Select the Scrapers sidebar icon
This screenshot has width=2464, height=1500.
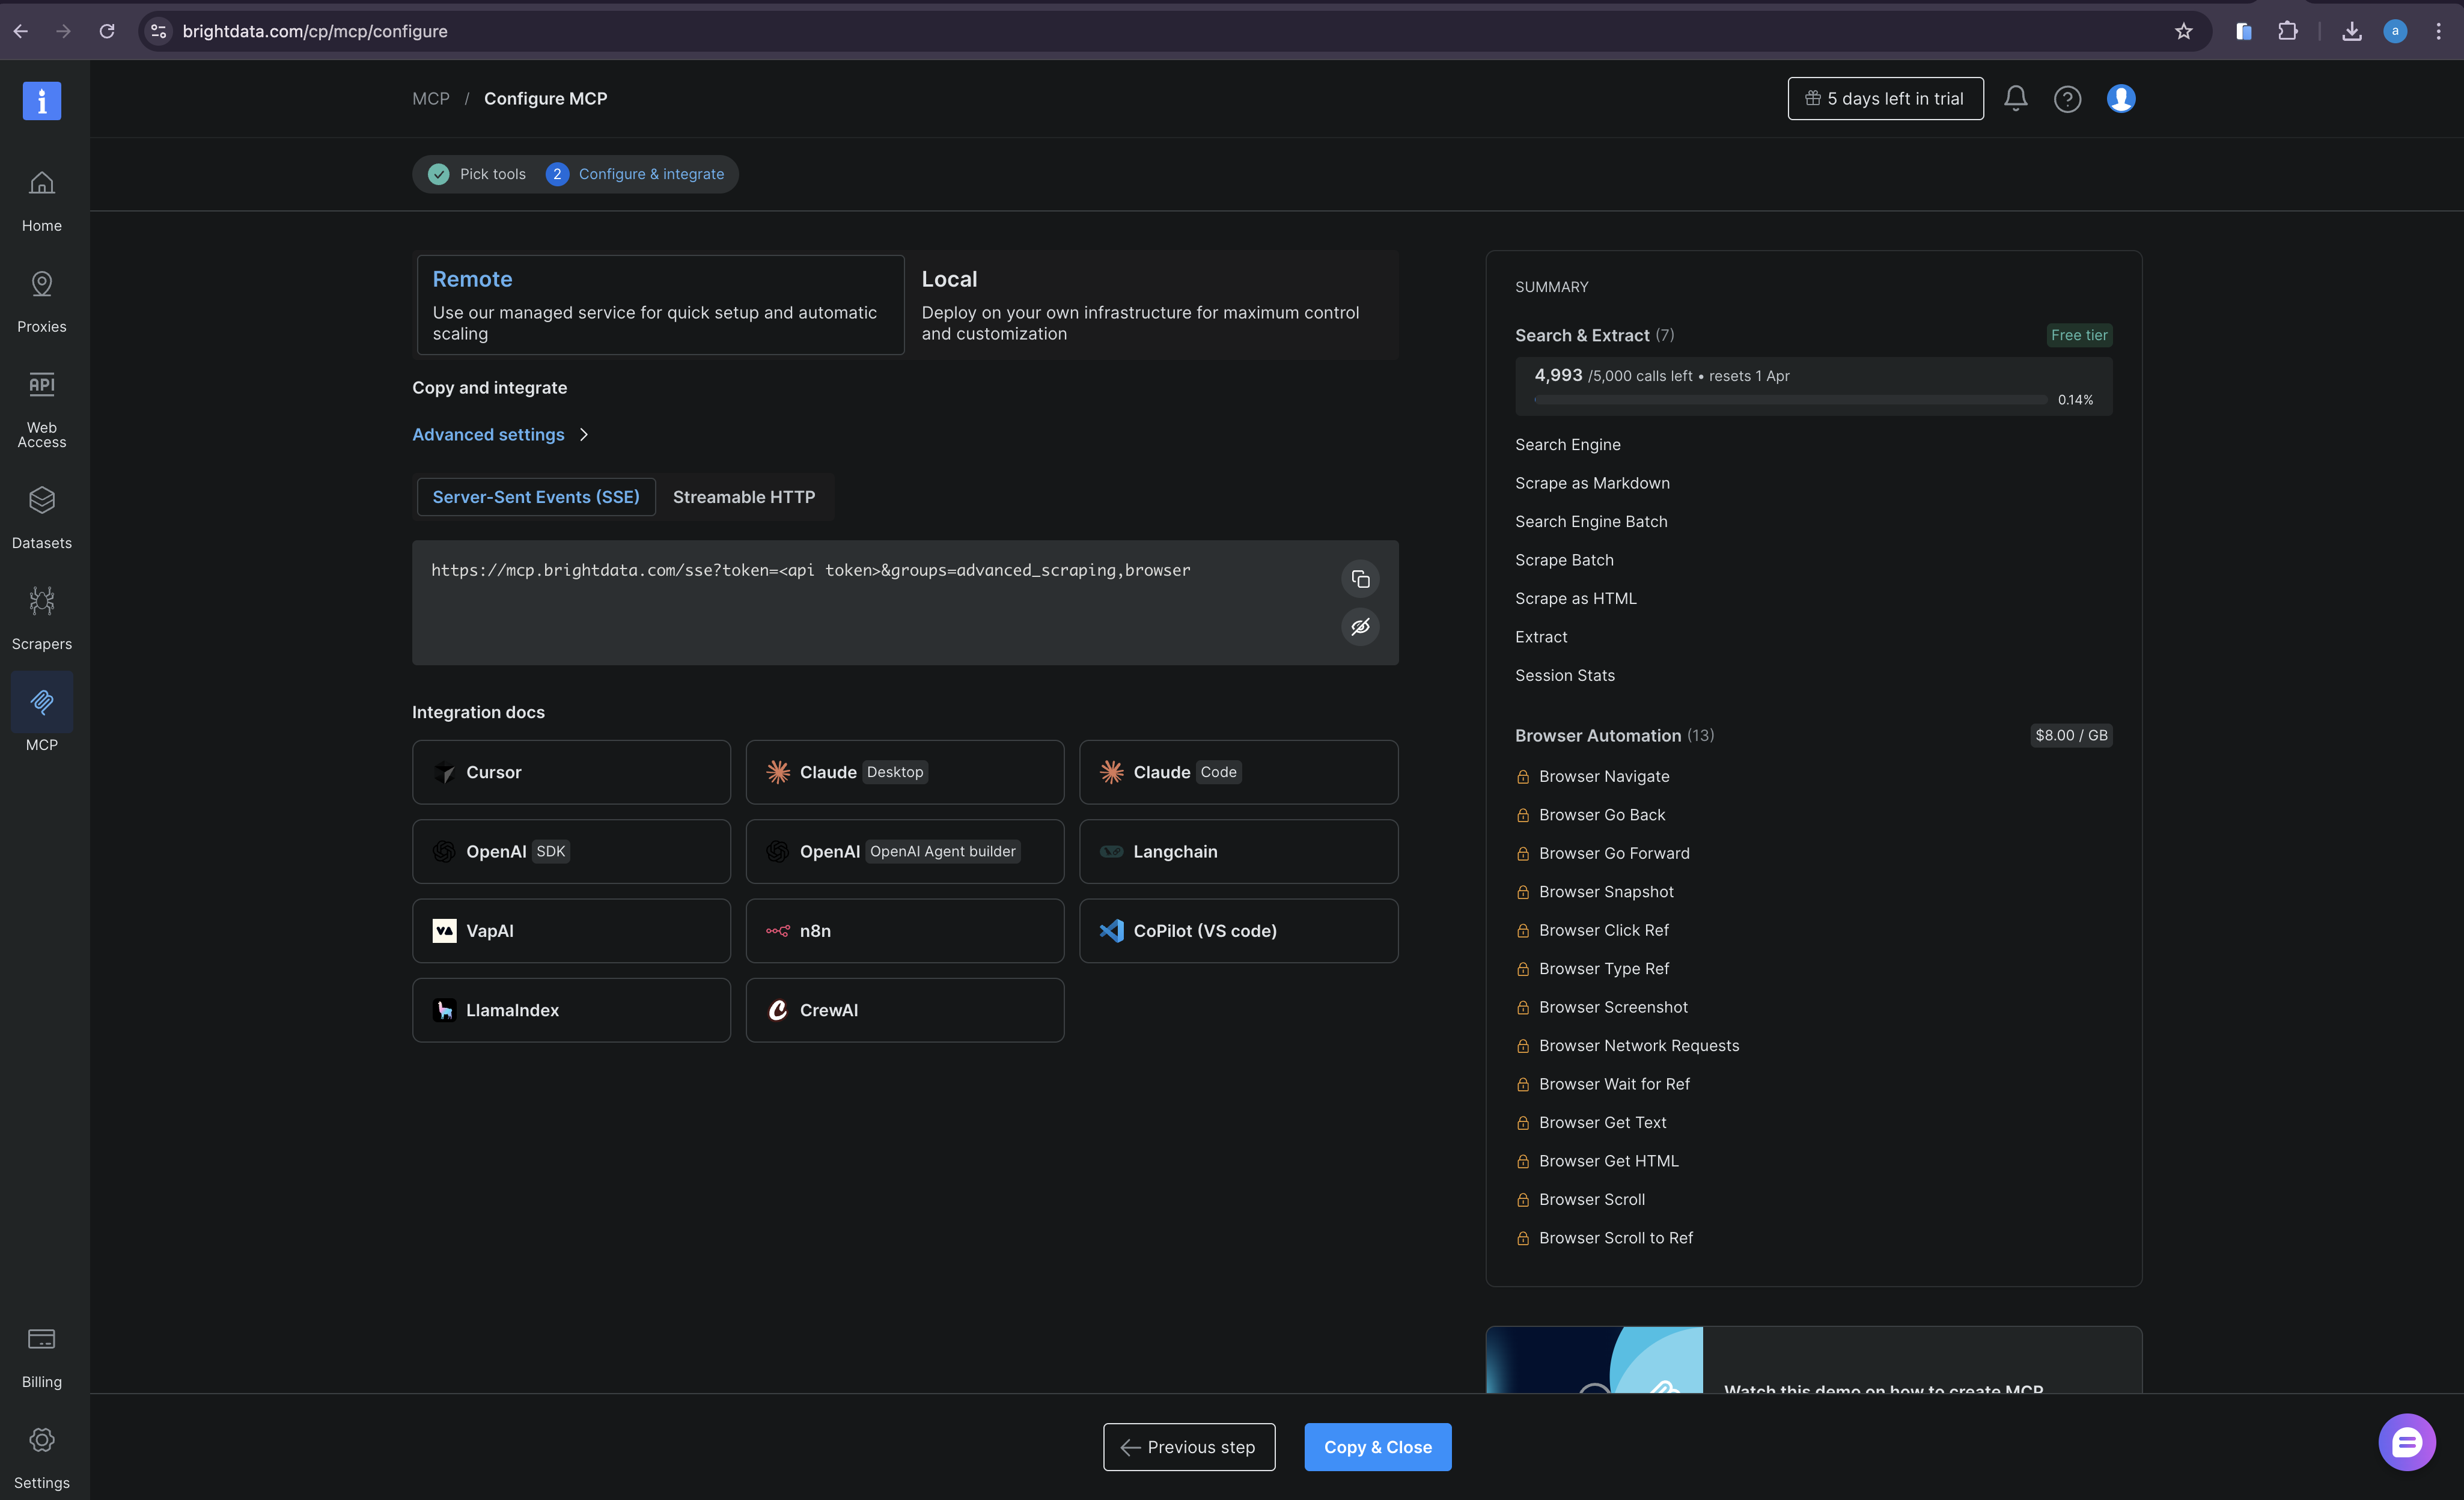coord(41,614)
